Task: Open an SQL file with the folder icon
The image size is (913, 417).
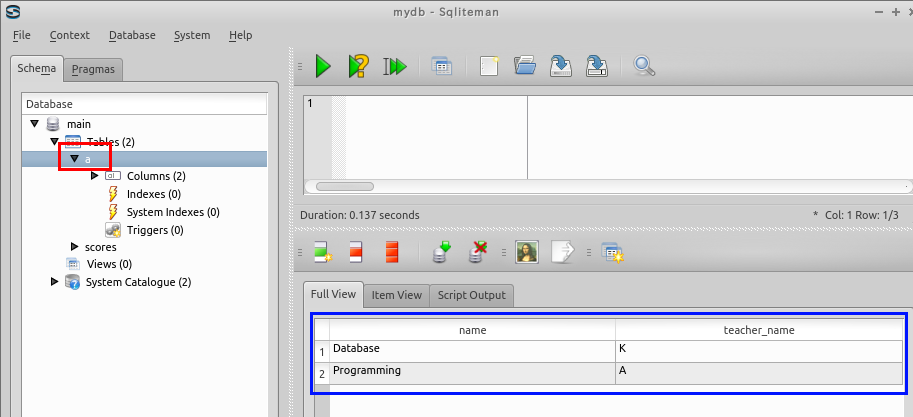Action: pyautogui.click(x=525, y=65)
